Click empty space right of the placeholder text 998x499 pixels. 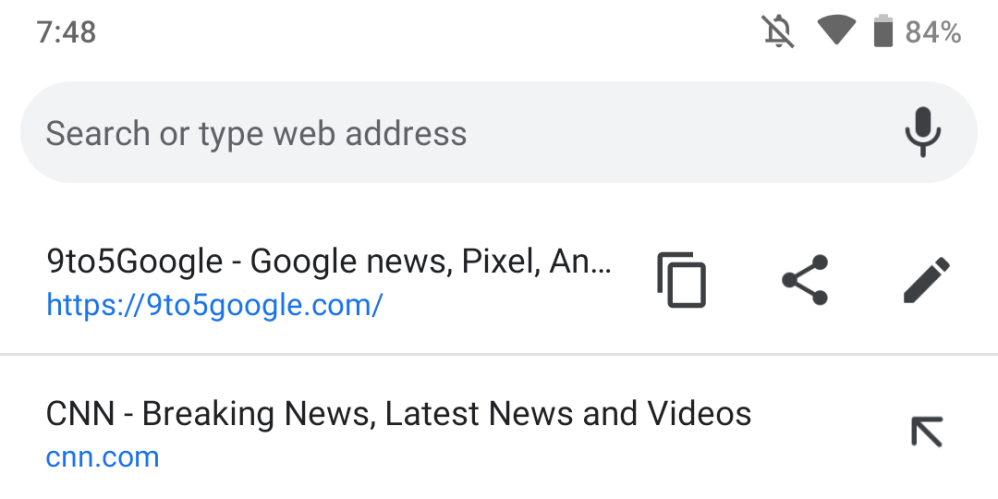click(x=680, y=133)
